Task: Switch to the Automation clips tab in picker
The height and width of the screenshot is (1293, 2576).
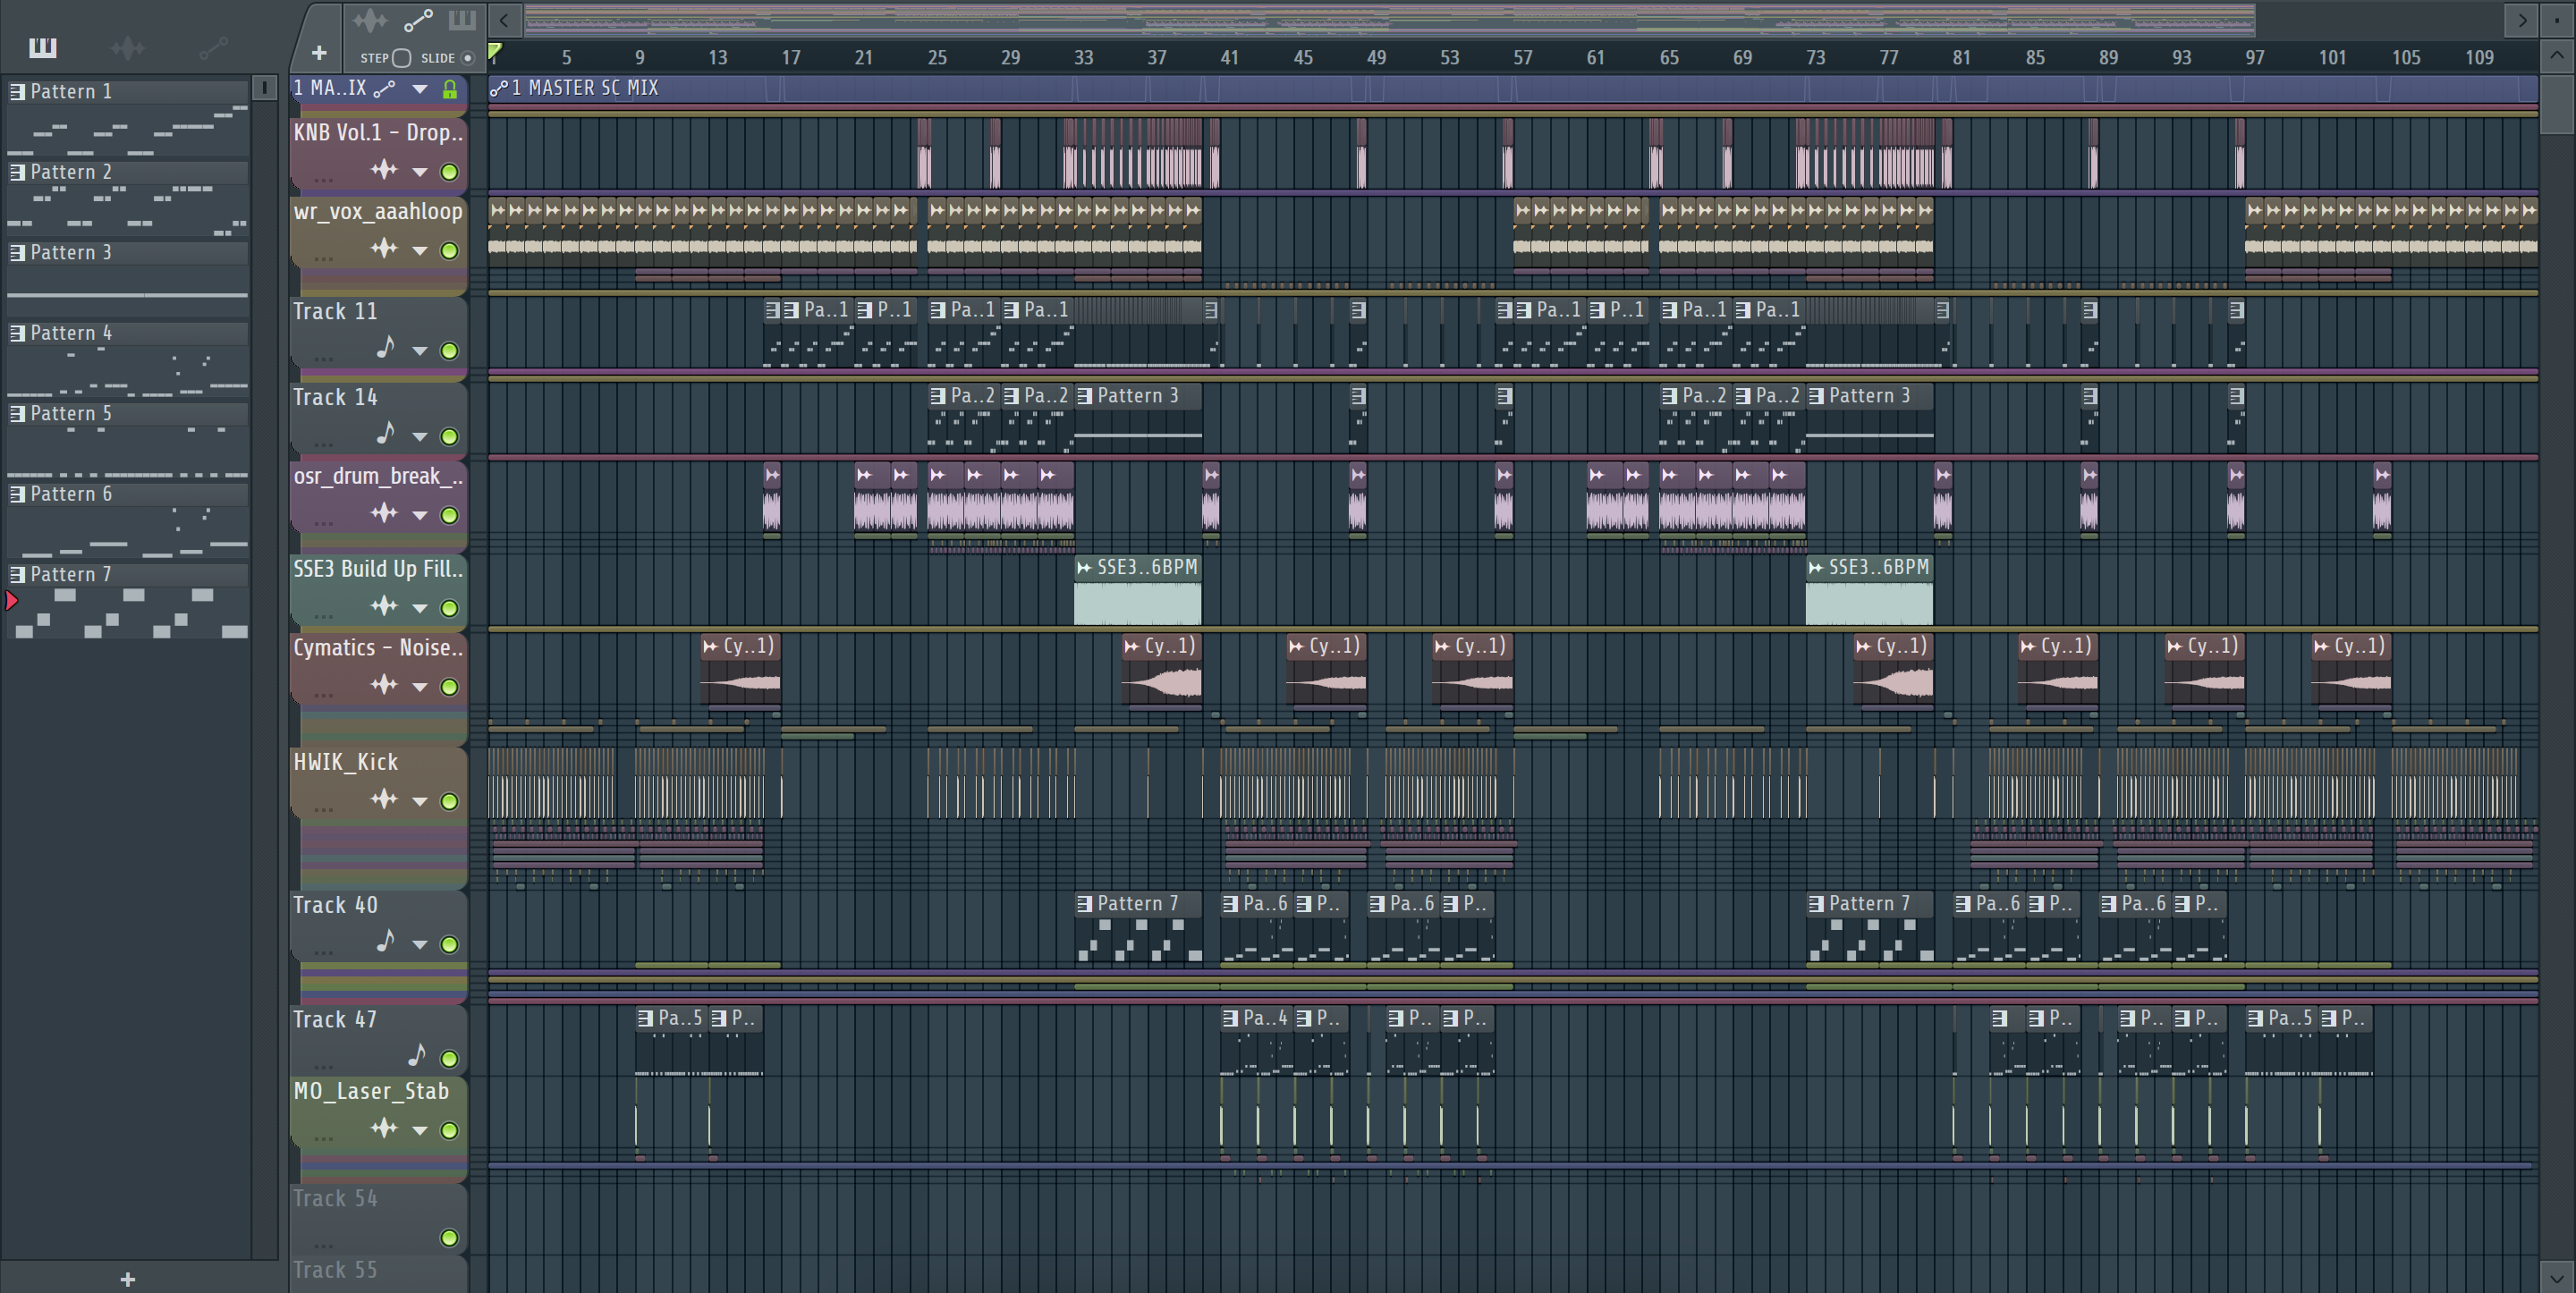Action: pyautogui.click(x=213, y=47)
